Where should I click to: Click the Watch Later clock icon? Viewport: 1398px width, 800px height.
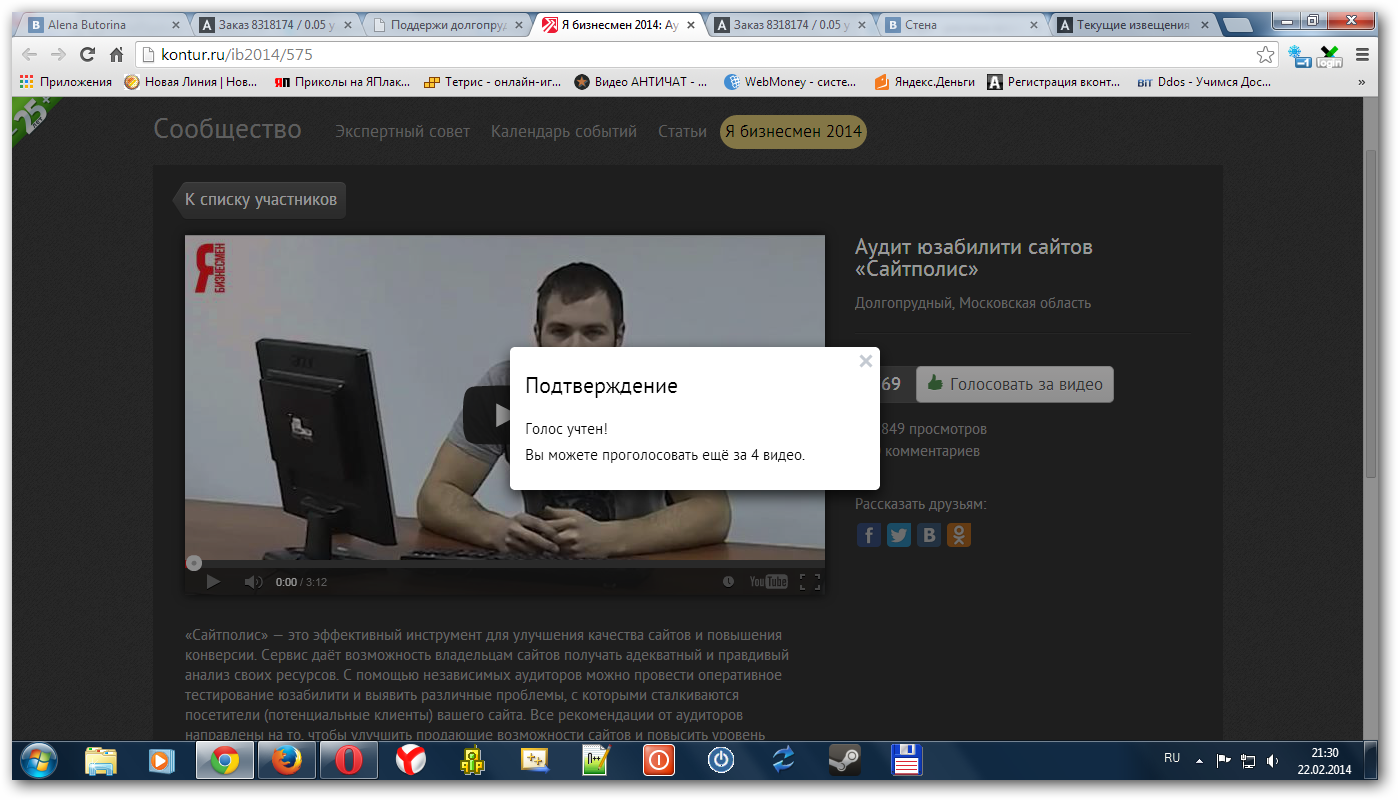[x=728, y=582]
